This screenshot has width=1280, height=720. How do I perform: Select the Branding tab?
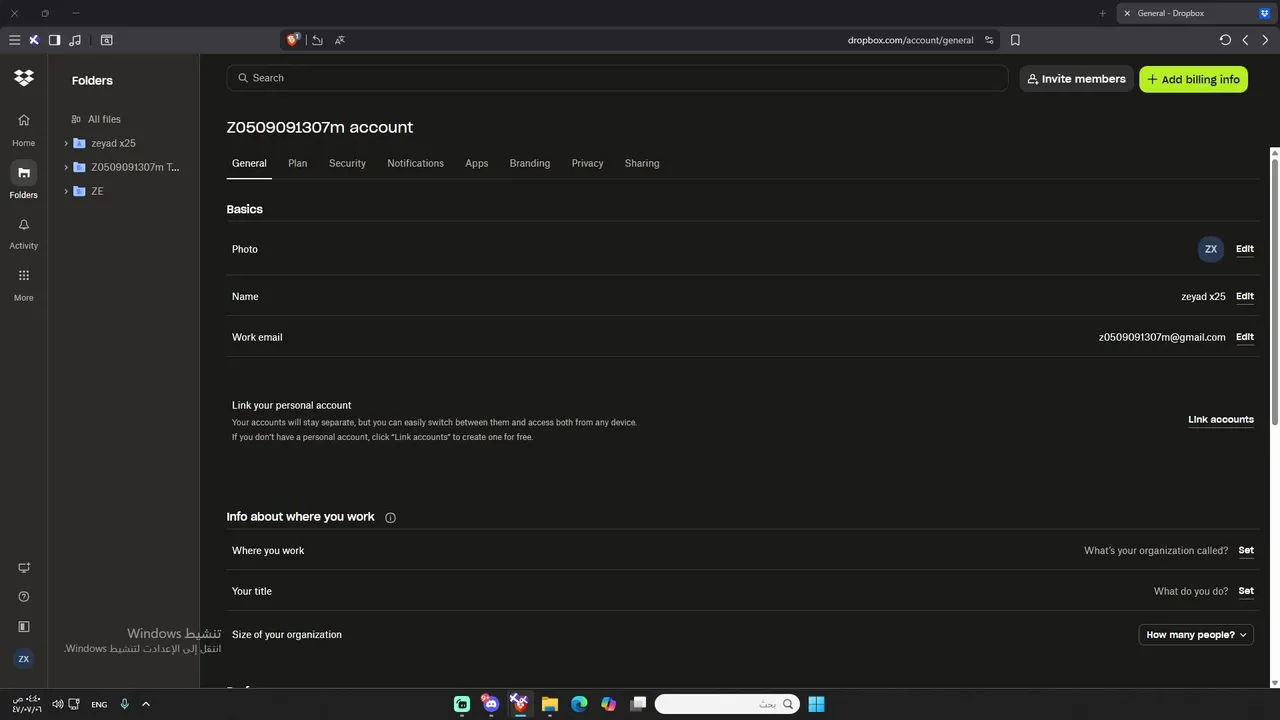530,163
